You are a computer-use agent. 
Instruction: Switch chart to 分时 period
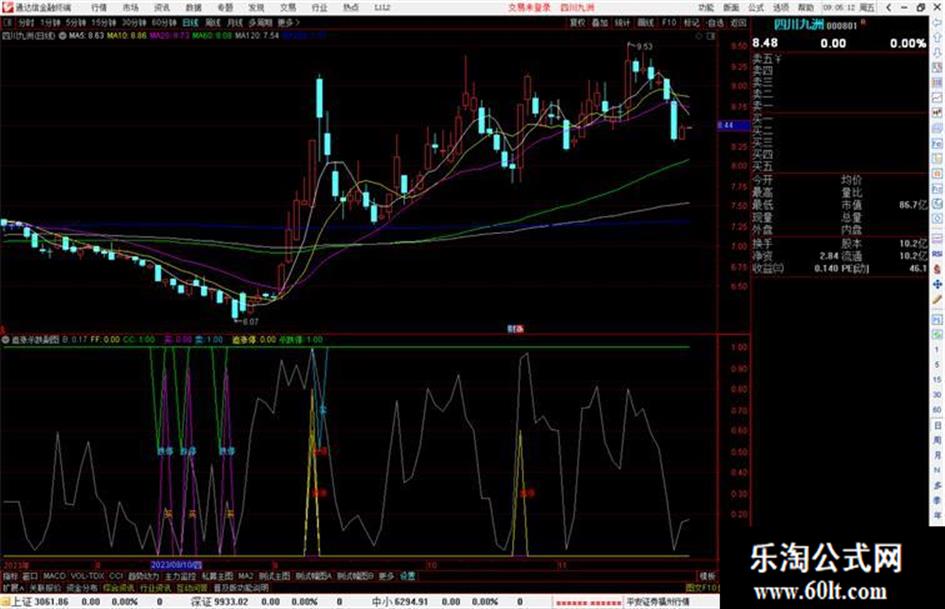(x=25, y=22)
